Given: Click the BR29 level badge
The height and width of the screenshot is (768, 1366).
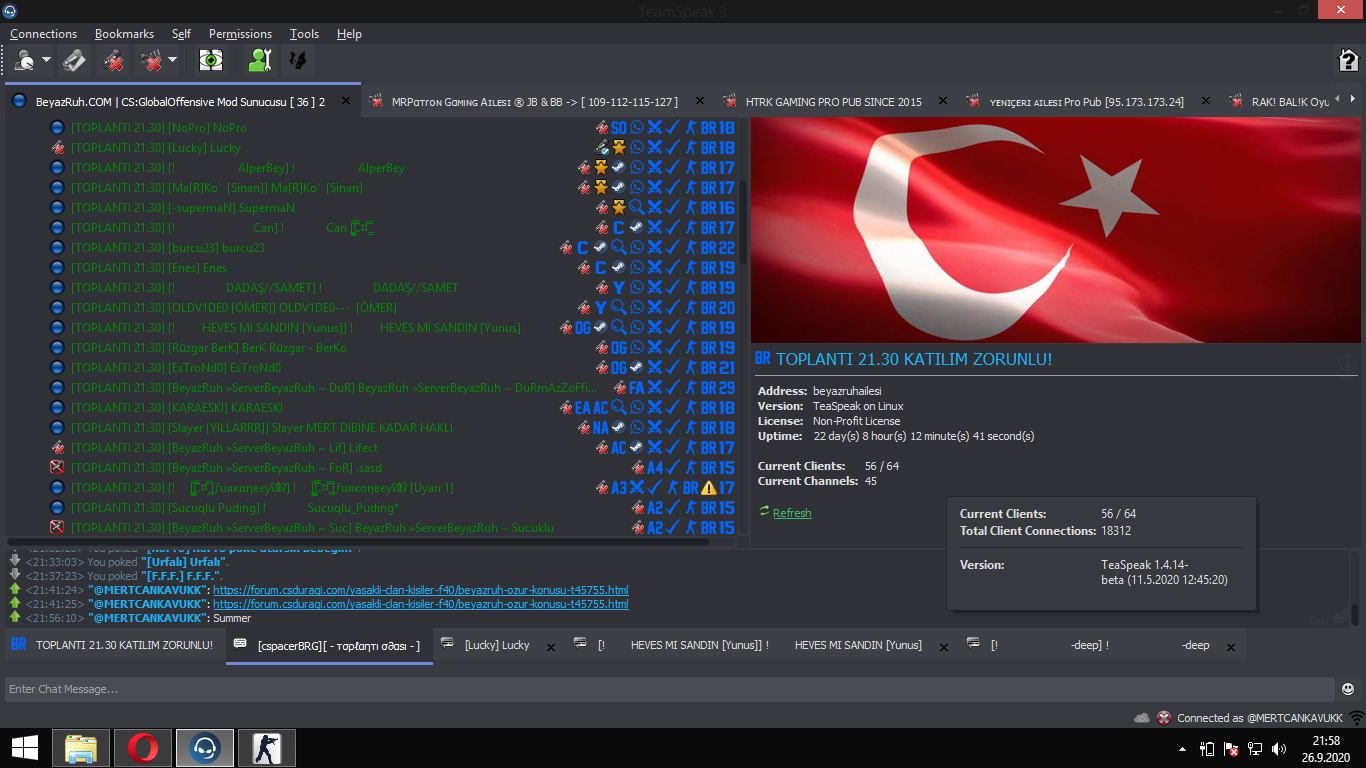Looking at the screenshot, I should (718, 388).
